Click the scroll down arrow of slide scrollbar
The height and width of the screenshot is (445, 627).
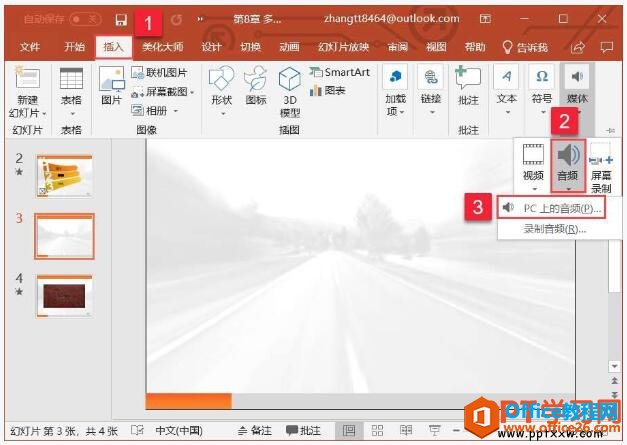coord(614,365)
